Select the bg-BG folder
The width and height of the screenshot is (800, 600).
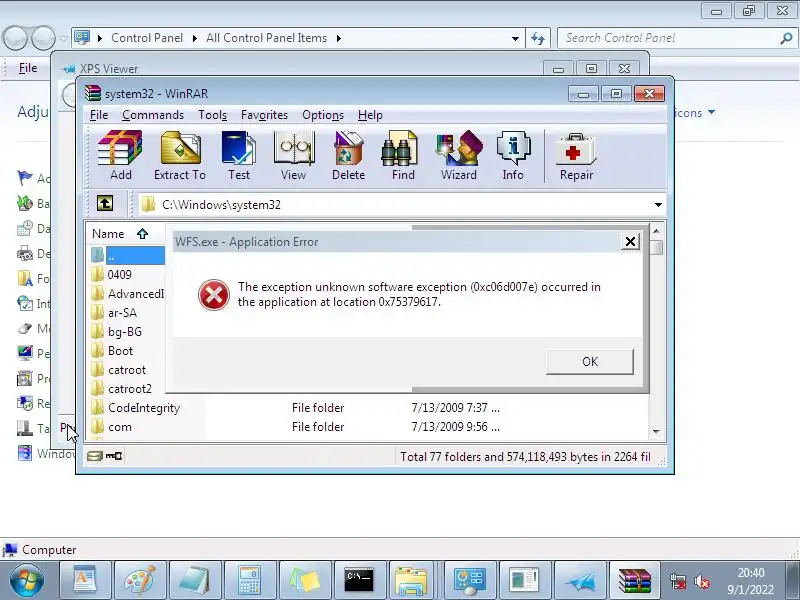(x=124, y=332)
